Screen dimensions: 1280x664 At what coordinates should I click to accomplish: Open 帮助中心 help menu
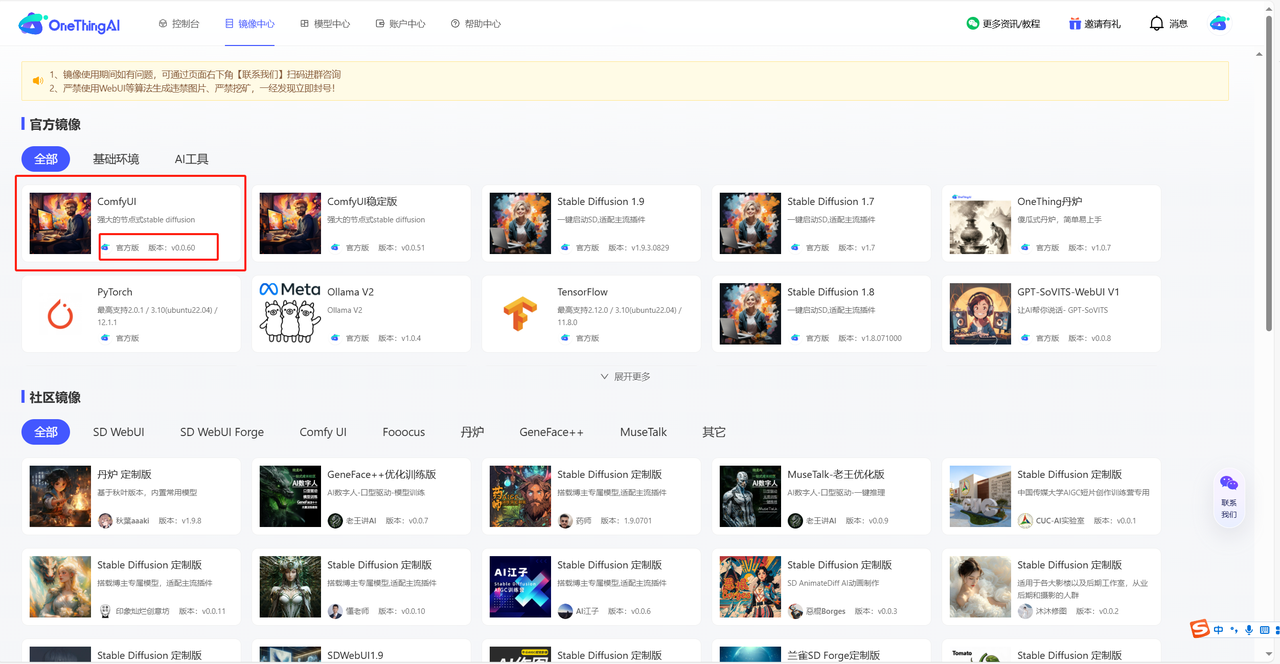[x=476, y=23]
